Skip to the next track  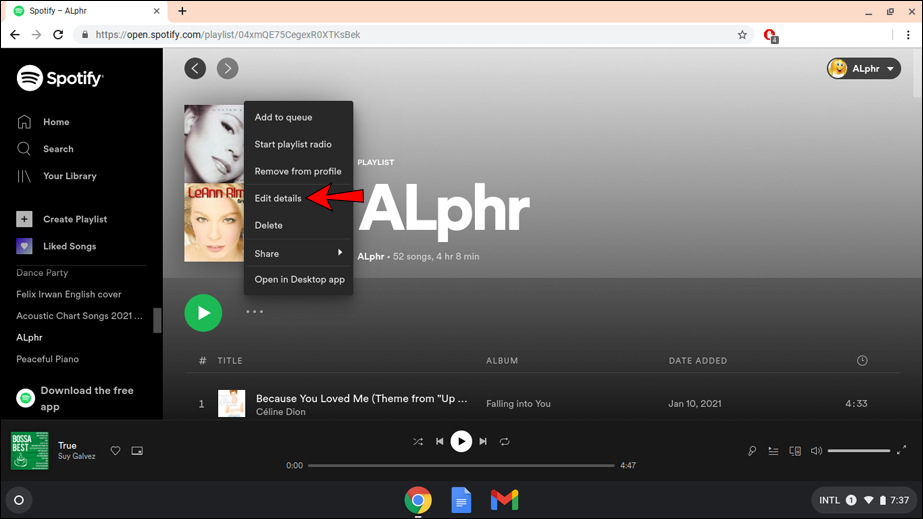click(483, 441)
